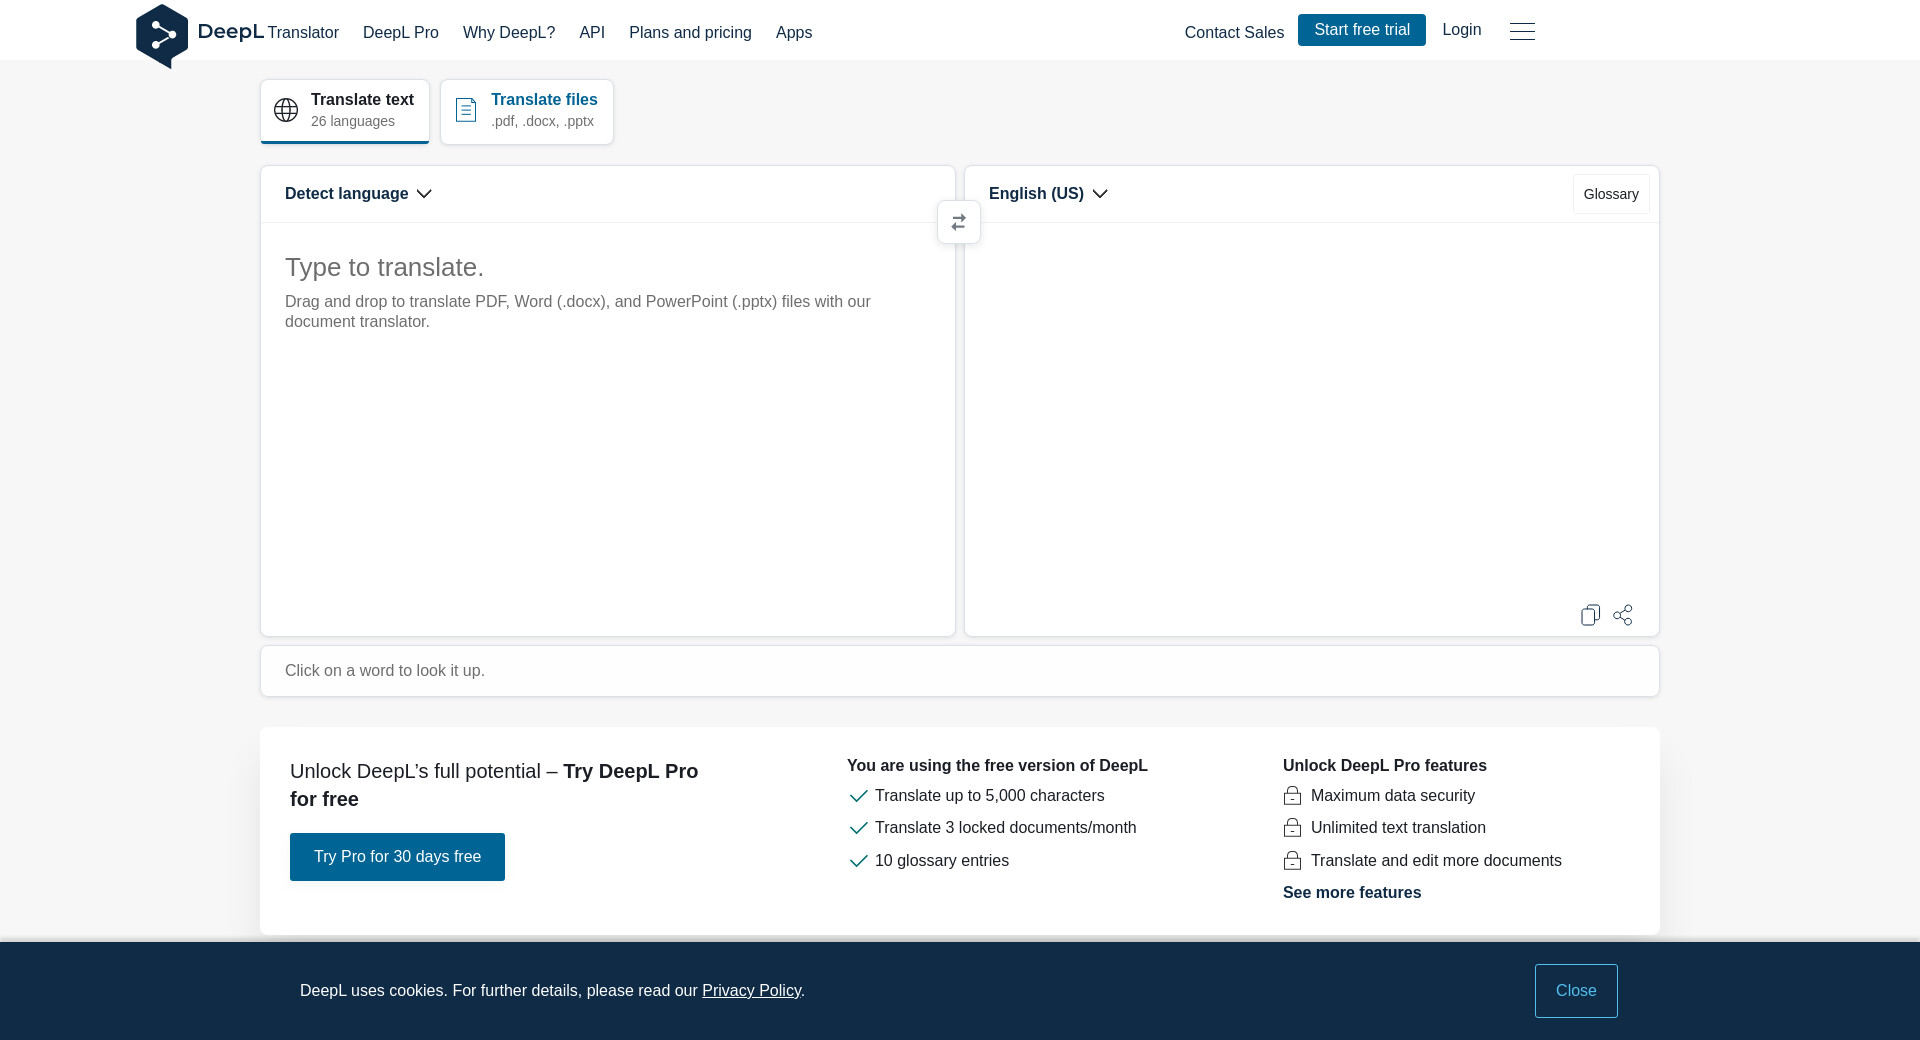Open Plans and pricing menu item

click(690, 33)
